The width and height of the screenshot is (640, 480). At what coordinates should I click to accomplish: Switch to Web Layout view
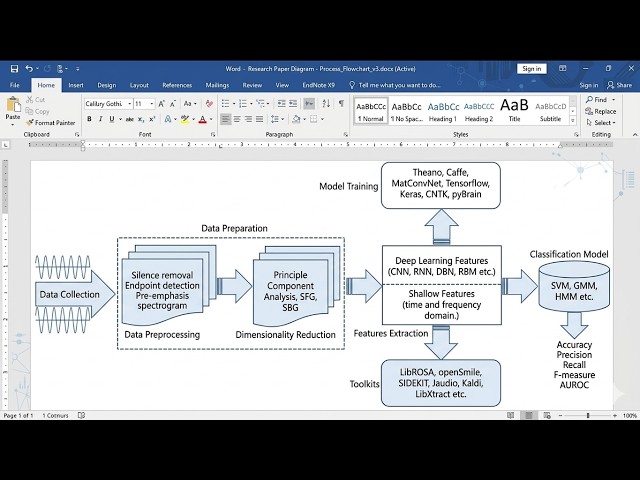pos(547,415)
